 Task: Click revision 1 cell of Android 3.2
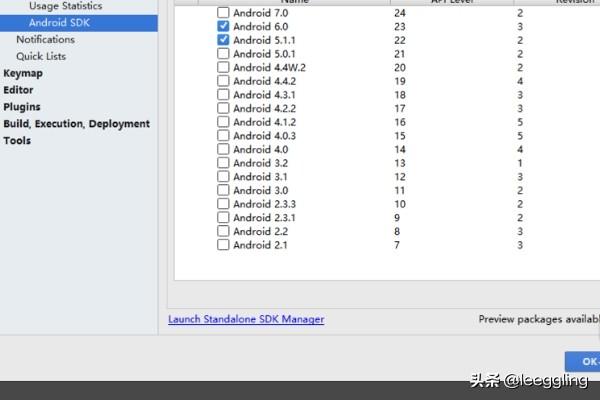coord(520,163)
